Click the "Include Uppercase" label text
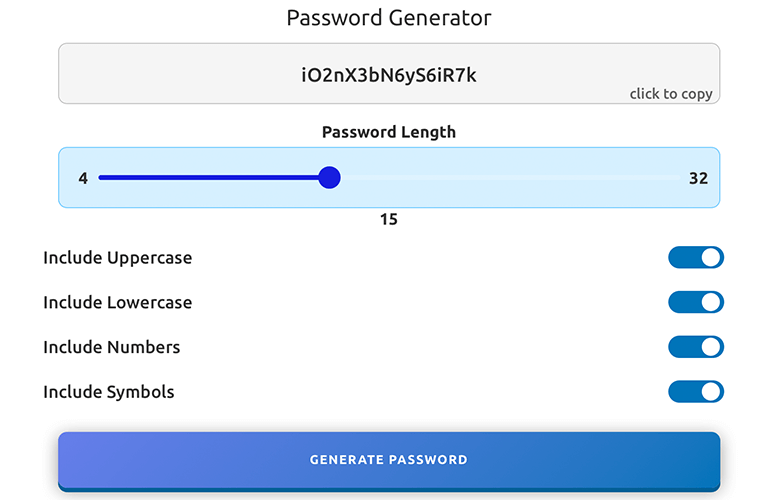Screen dimensions: 760x500 point(117,258)
